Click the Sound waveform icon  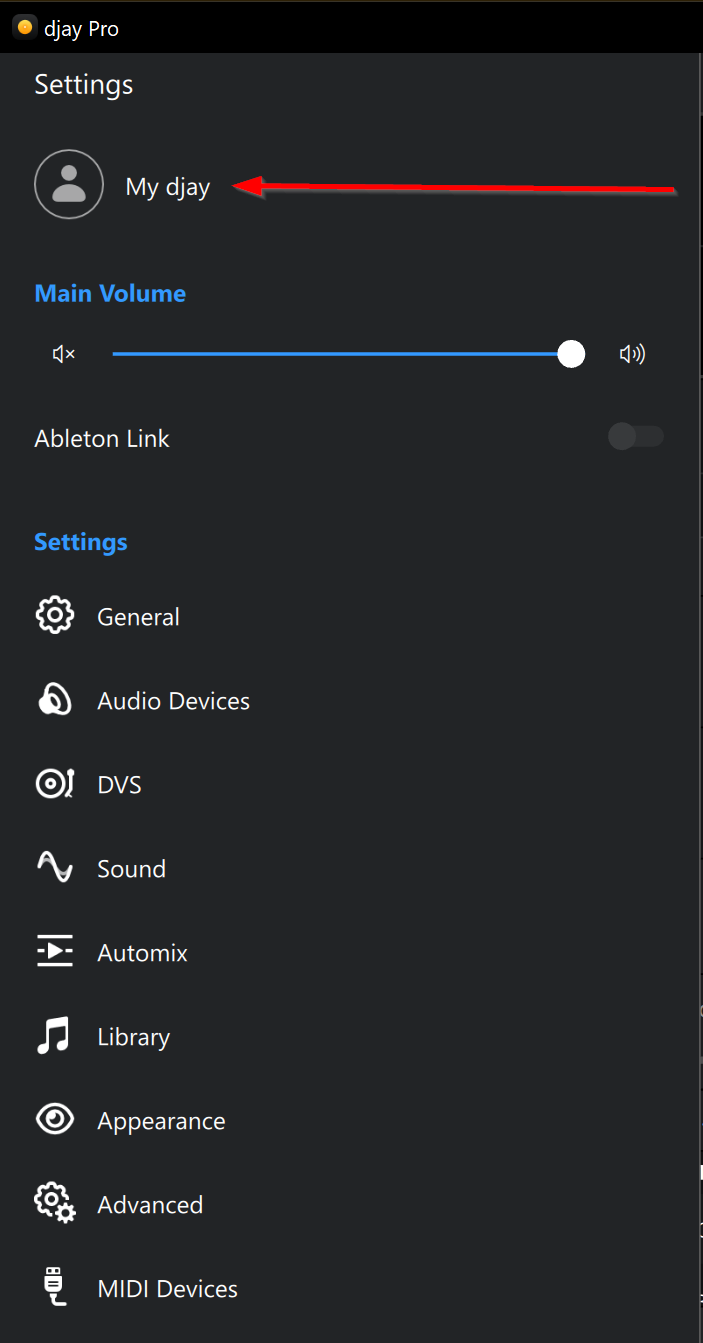point(55,868)
